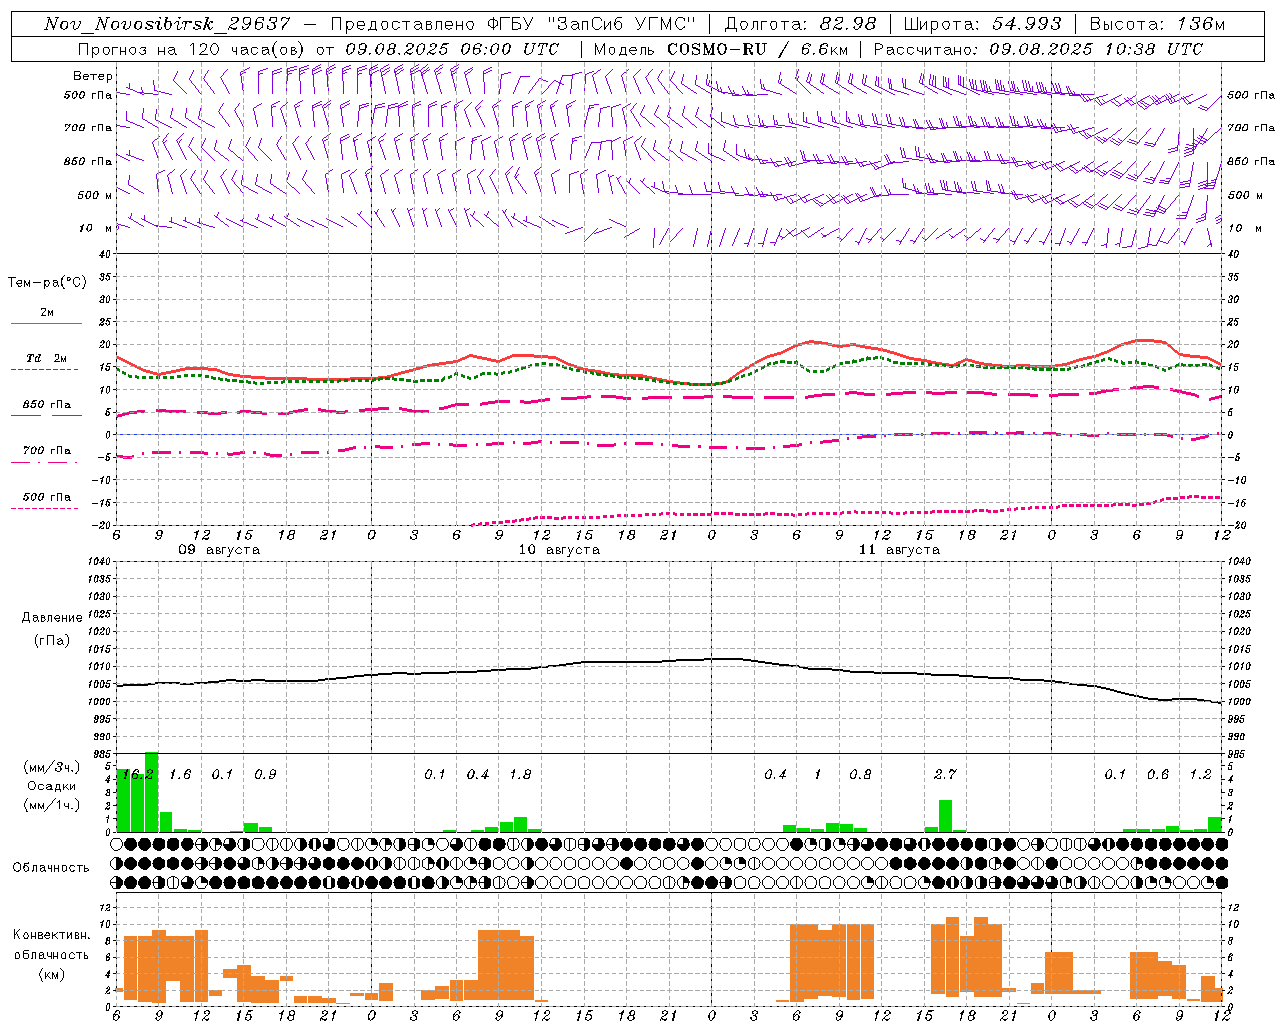Click the 1040 pressure tick on left axis
Viewport: 1280px width, 1024px height.
99,562
